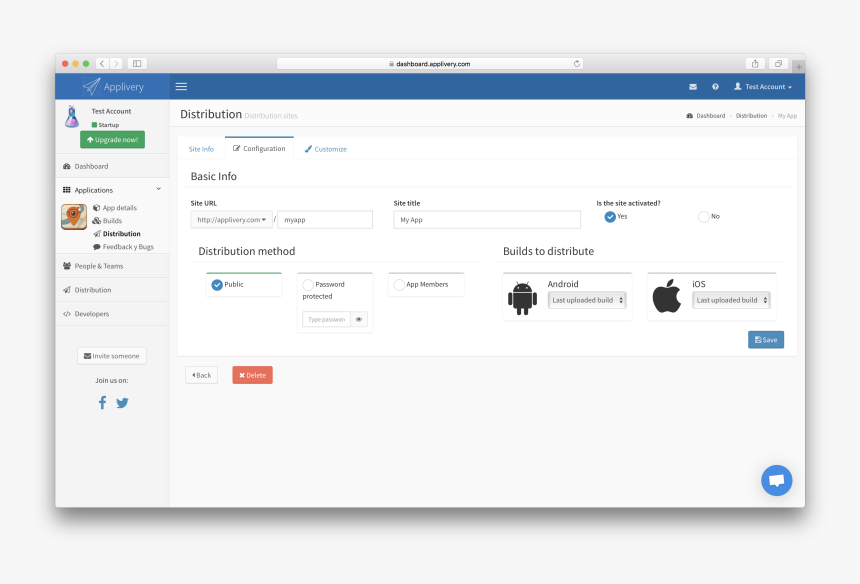Image resolution: width=860 pixels, height=584 pixels.
Task: Switch to the Customize tab
Action: [326, 149]
